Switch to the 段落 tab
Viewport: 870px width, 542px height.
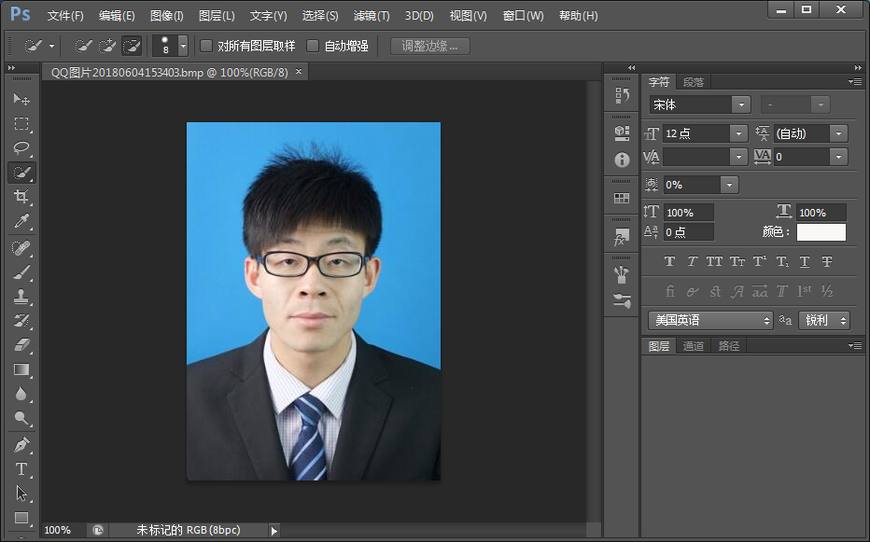[693, 82]
